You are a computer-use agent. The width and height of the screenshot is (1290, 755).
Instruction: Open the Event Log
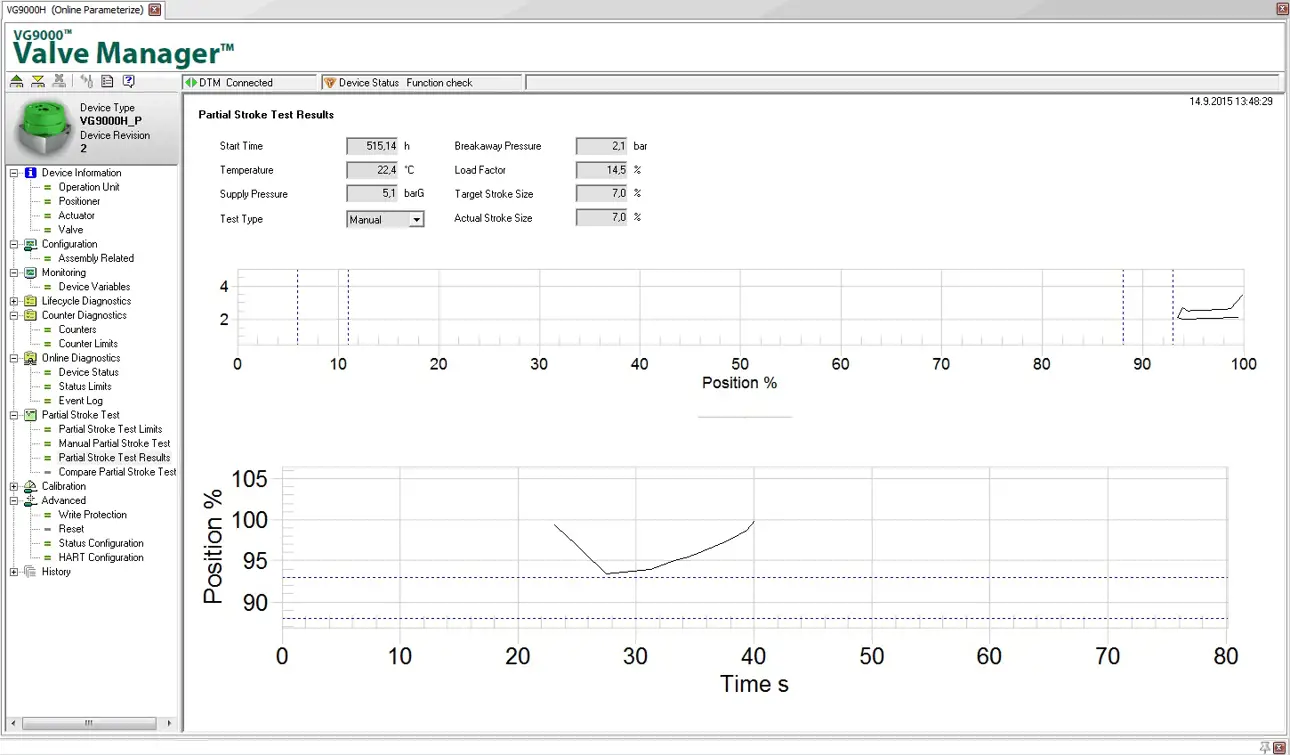pyautogui.click(x=80, y=401)
